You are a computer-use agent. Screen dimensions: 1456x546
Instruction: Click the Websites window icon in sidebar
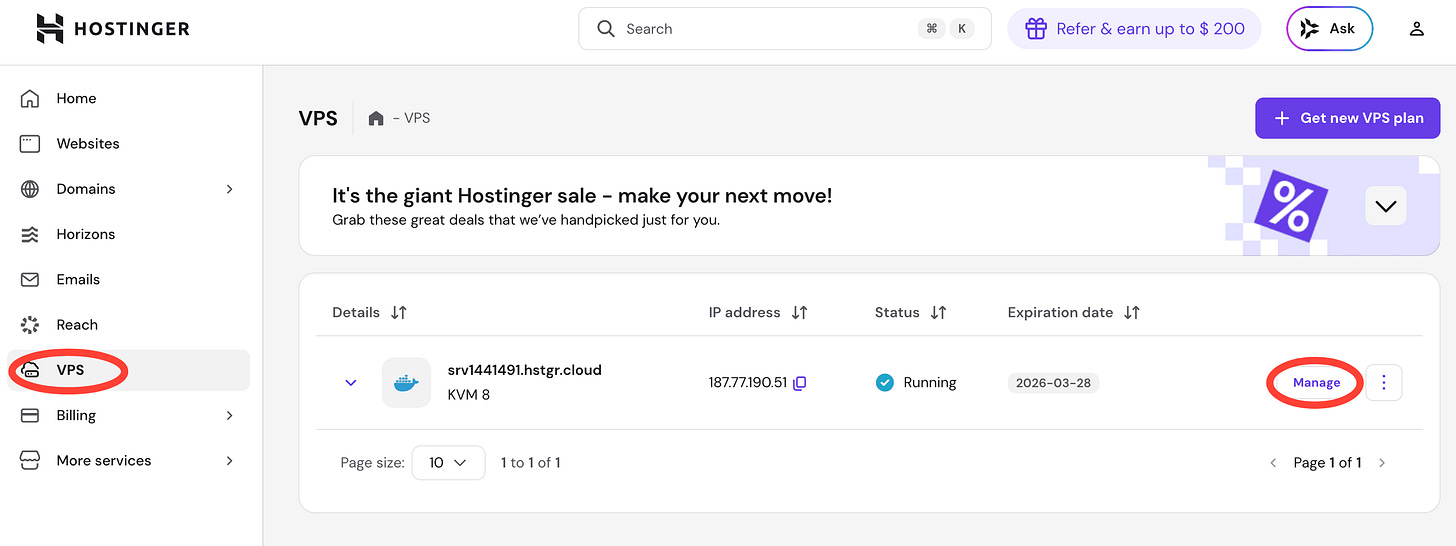[30, 143]
